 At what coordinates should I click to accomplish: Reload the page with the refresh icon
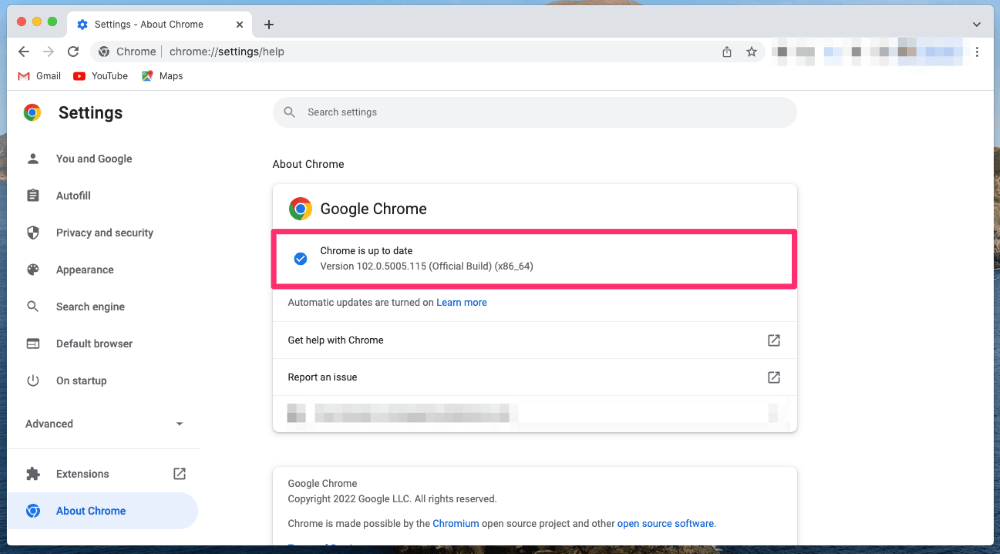point(73,52)
